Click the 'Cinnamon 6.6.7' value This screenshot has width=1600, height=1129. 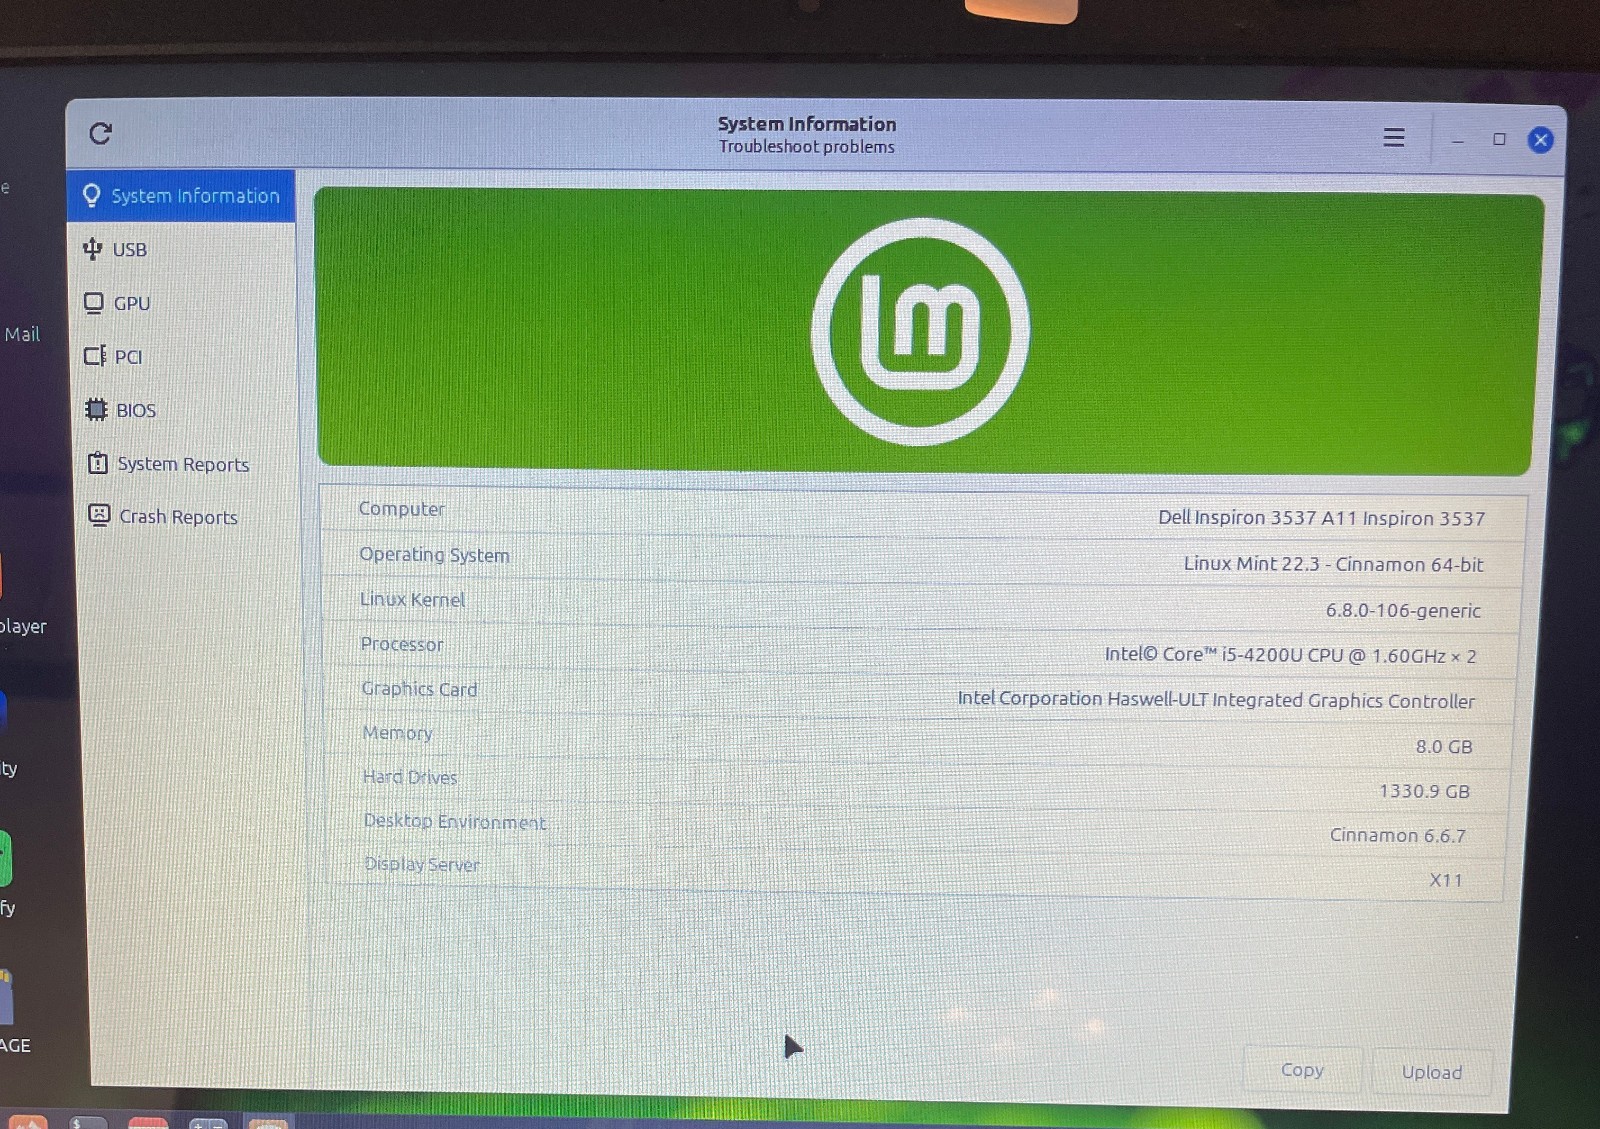[1397, 835]
